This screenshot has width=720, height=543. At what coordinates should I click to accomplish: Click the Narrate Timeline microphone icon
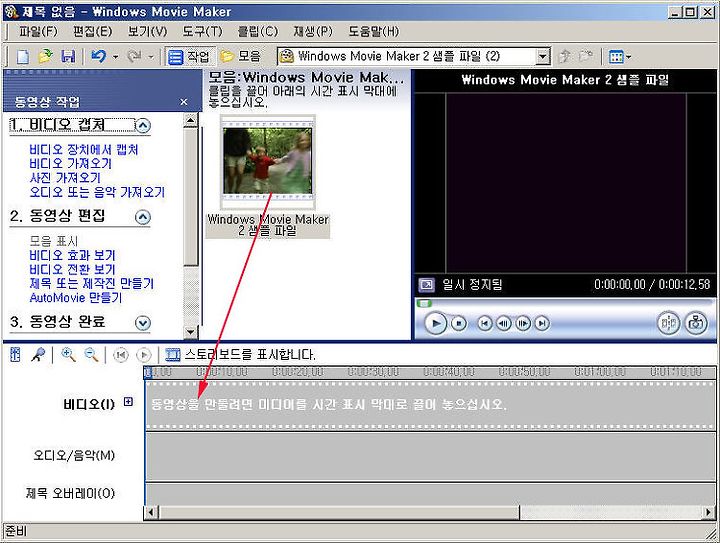tap(38, 354)
